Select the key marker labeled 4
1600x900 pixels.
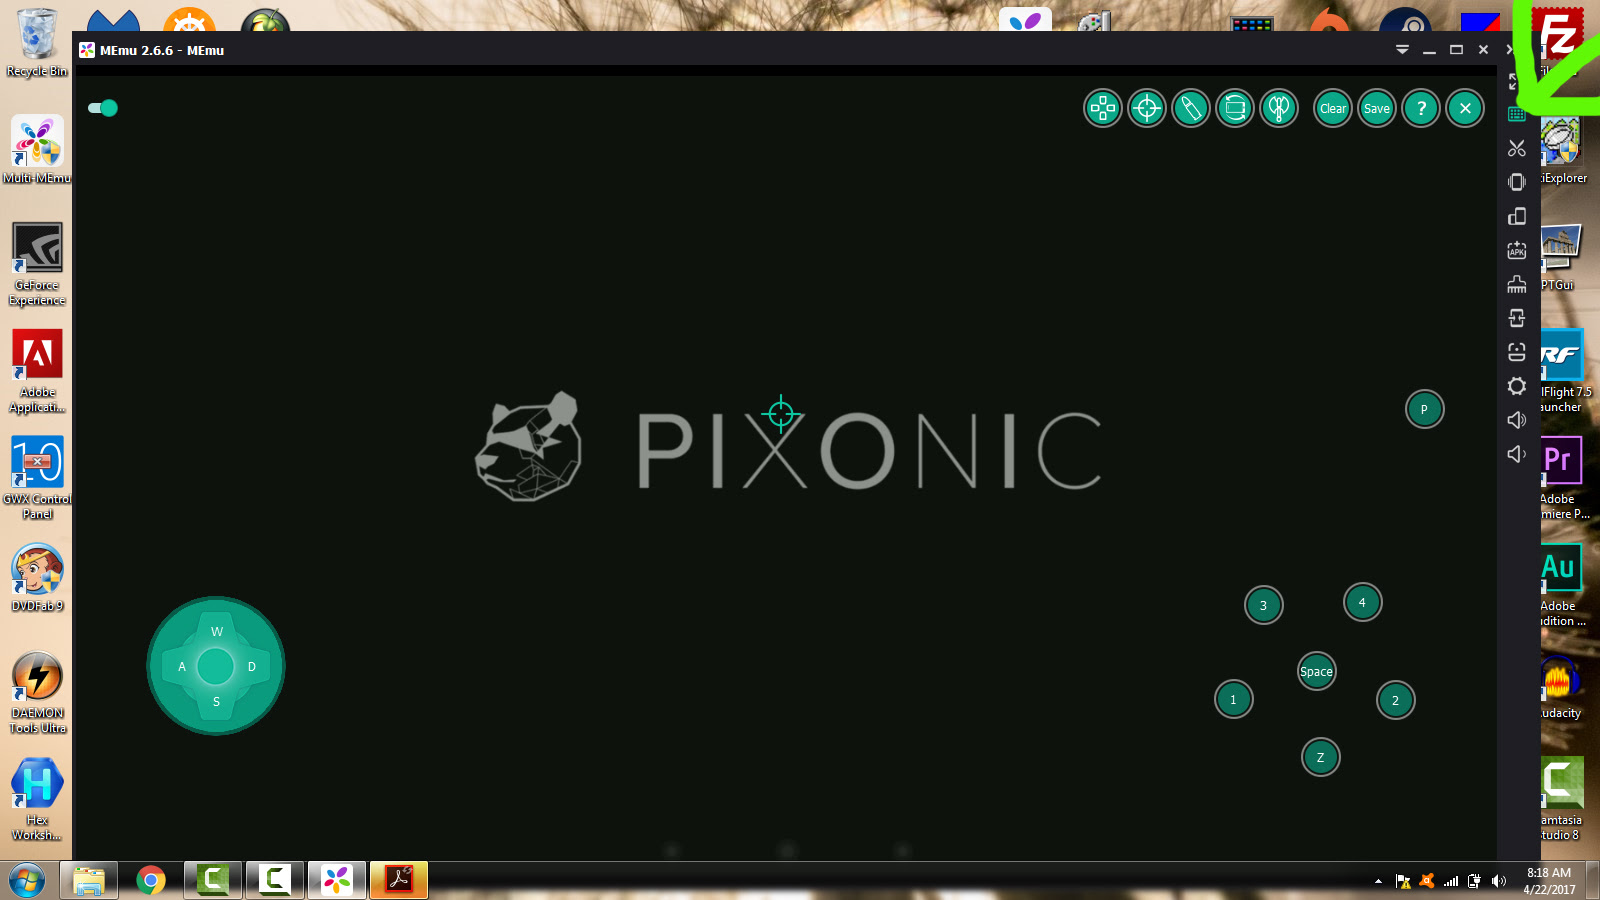click(x=1362, y=602)
